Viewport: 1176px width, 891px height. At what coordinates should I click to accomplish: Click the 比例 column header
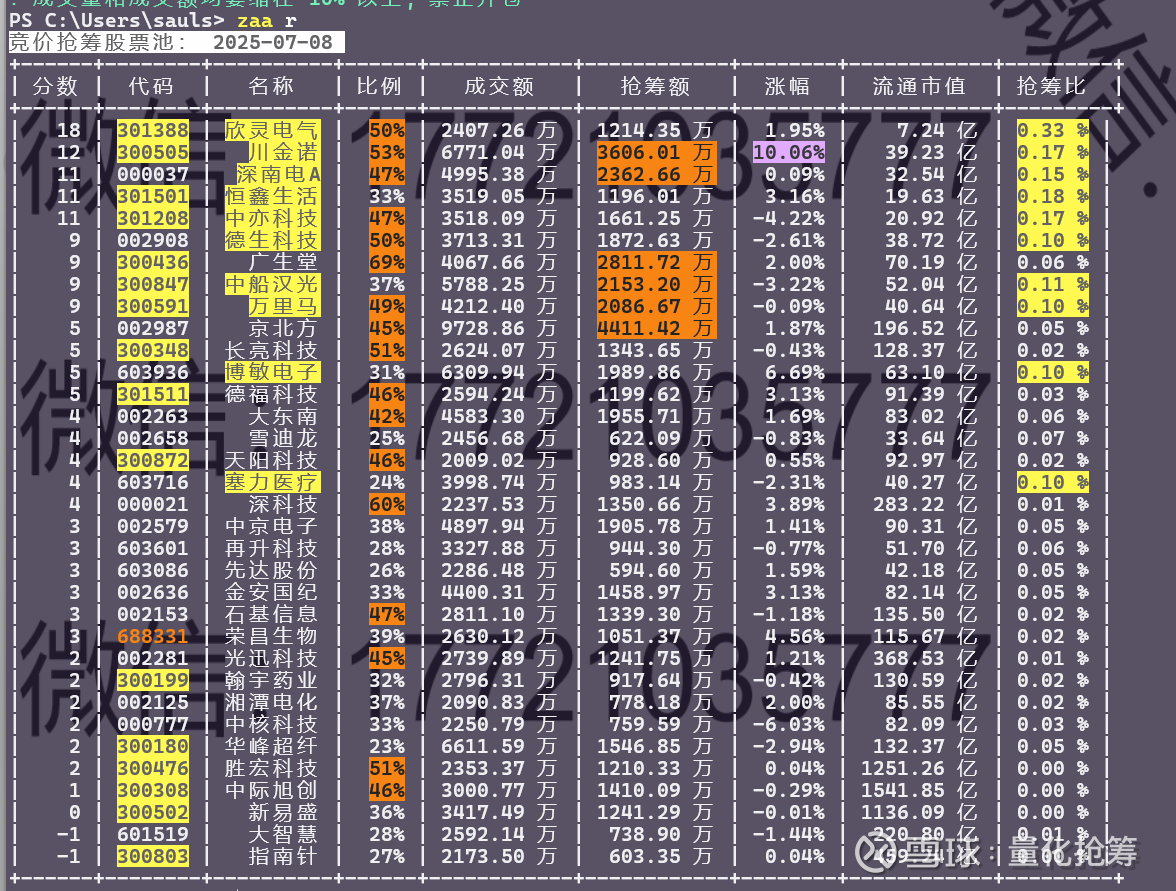tap(380, 86)
